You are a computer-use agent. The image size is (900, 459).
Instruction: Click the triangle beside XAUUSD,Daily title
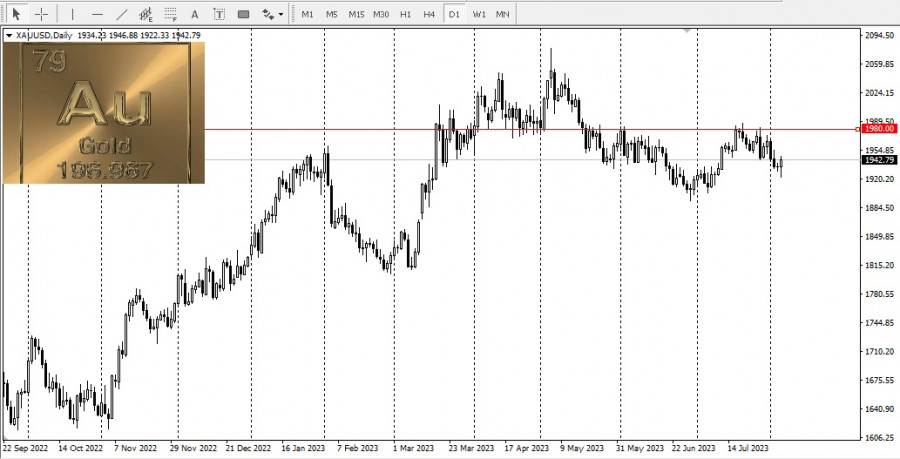click(9, 36)
